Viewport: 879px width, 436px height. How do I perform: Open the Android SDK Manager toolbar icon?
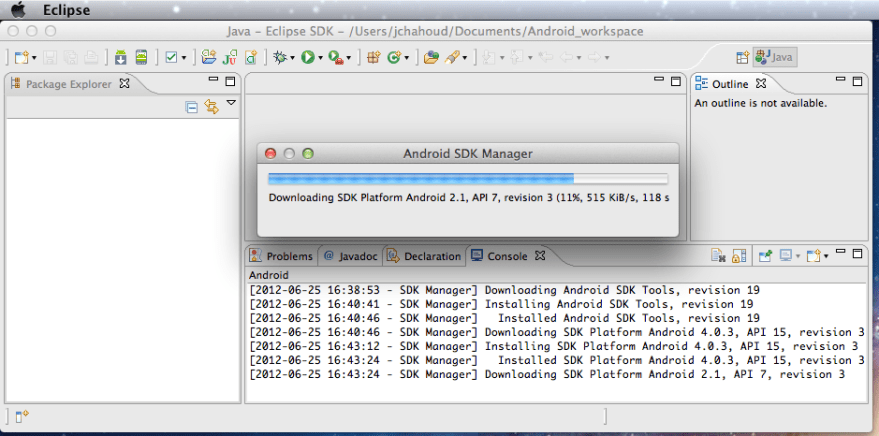coord(120,58)
